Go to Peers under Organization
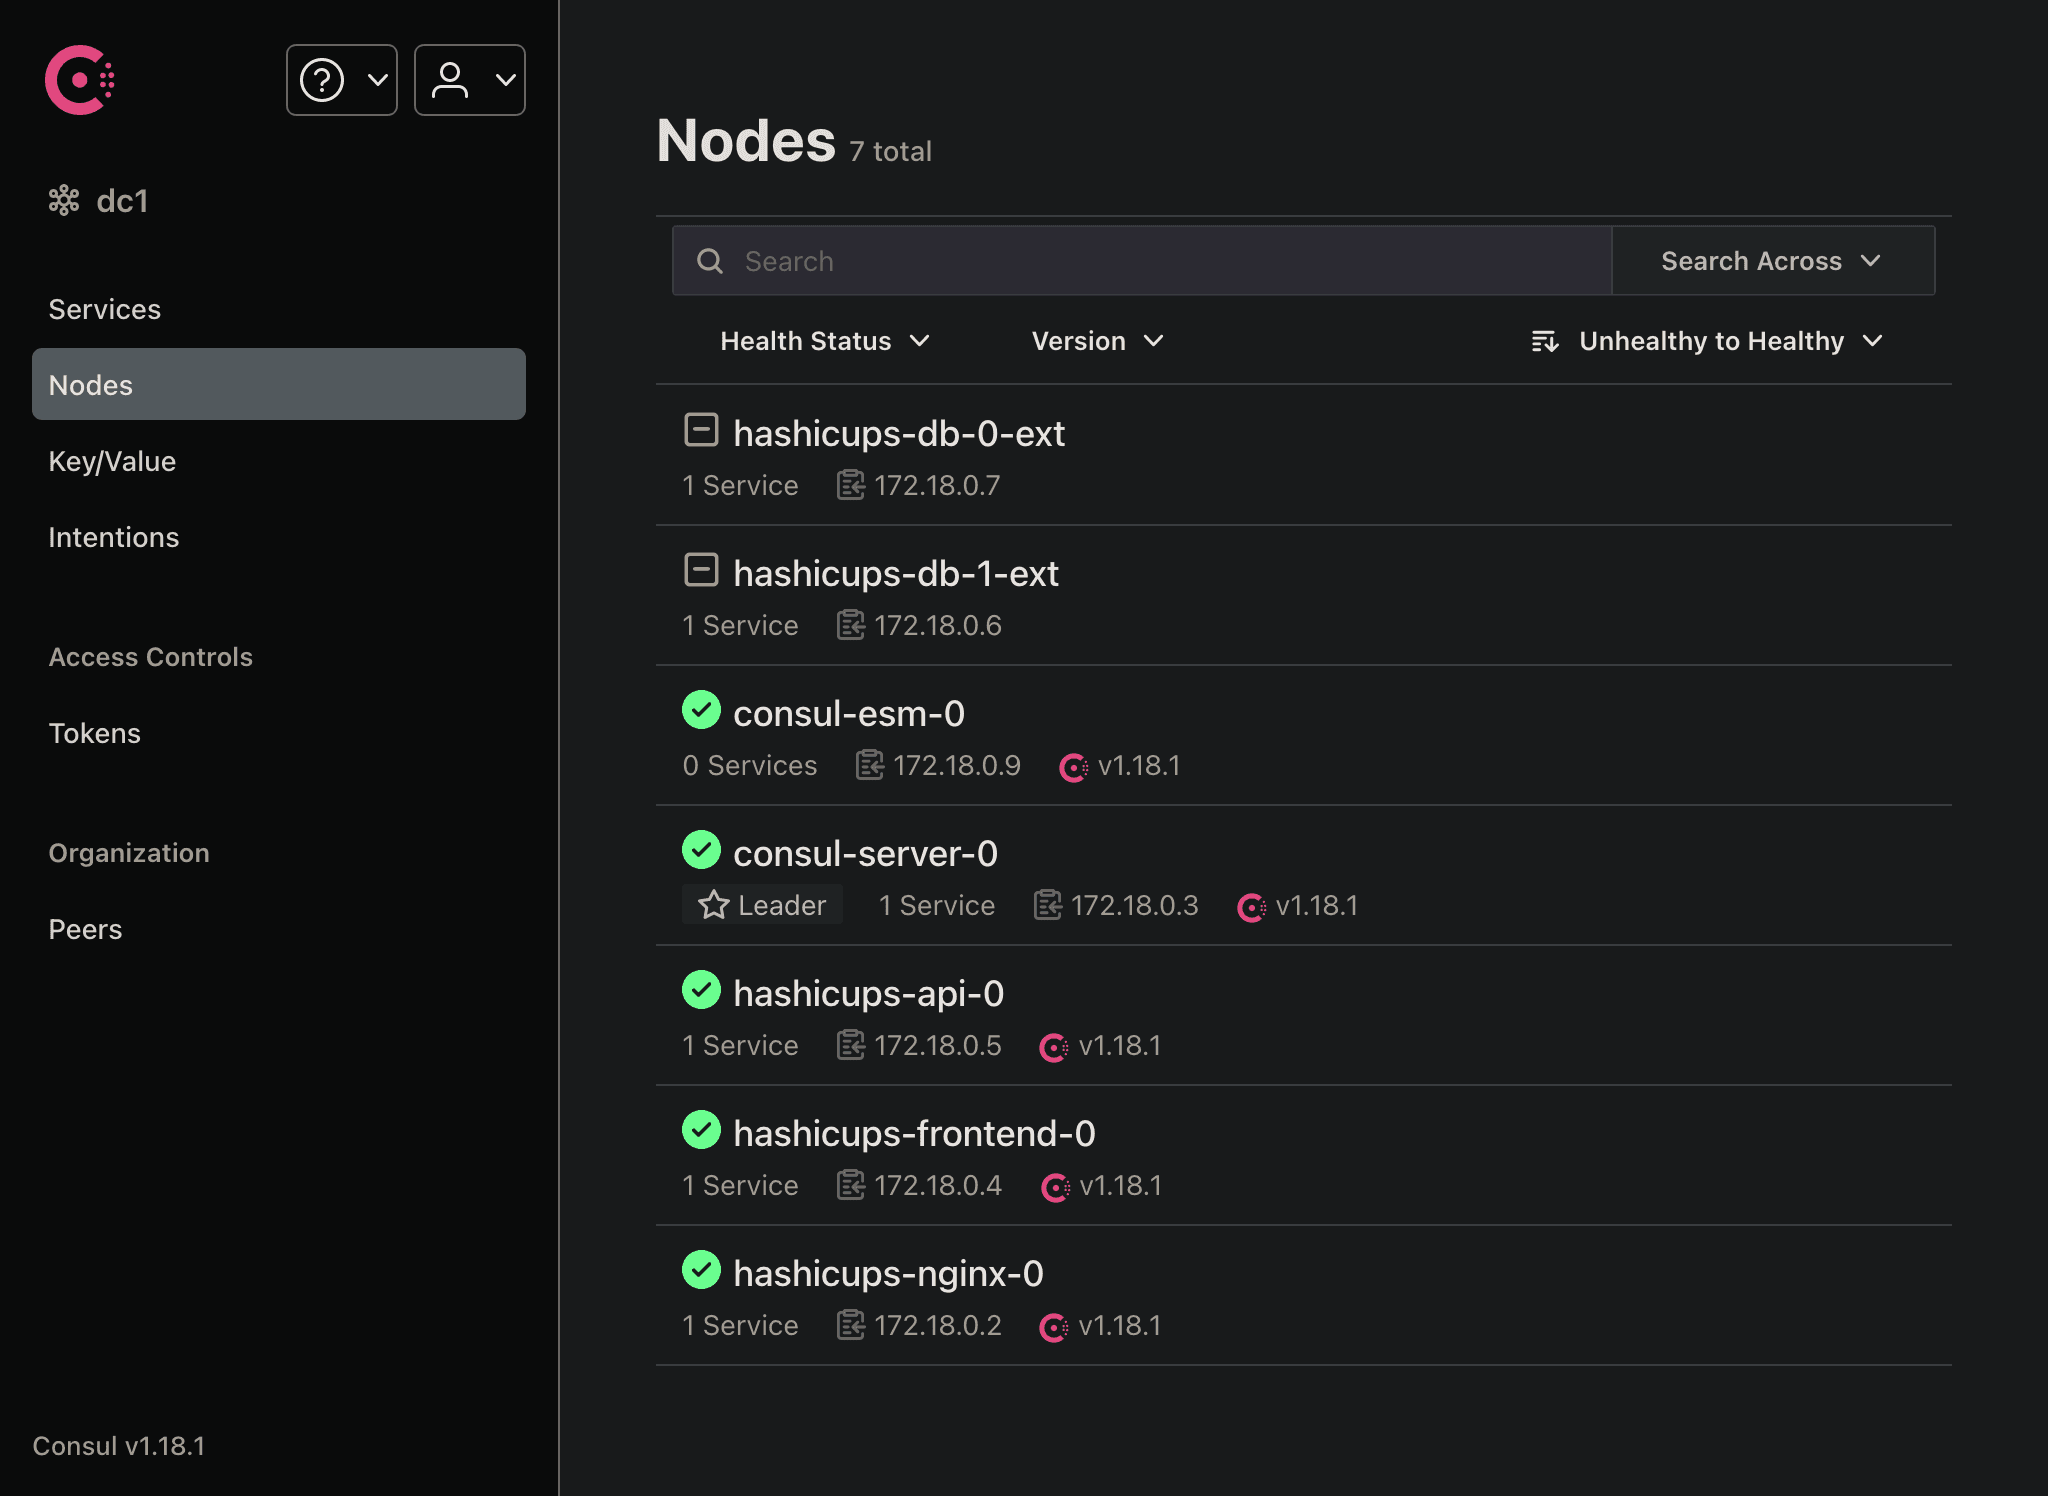This screenshot has width=2048, height=1496. [x=85, y=929]
